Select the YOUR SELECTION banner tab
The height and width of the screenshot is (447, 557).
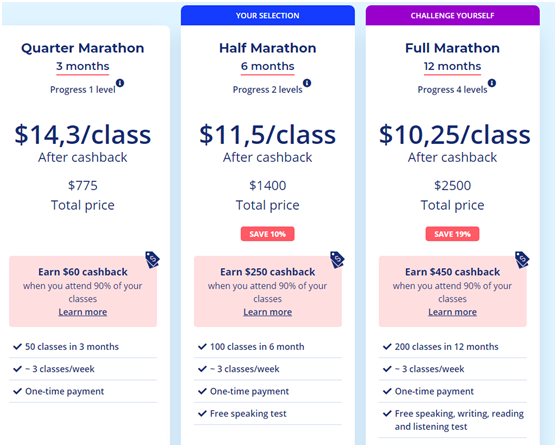coord(267,15)
